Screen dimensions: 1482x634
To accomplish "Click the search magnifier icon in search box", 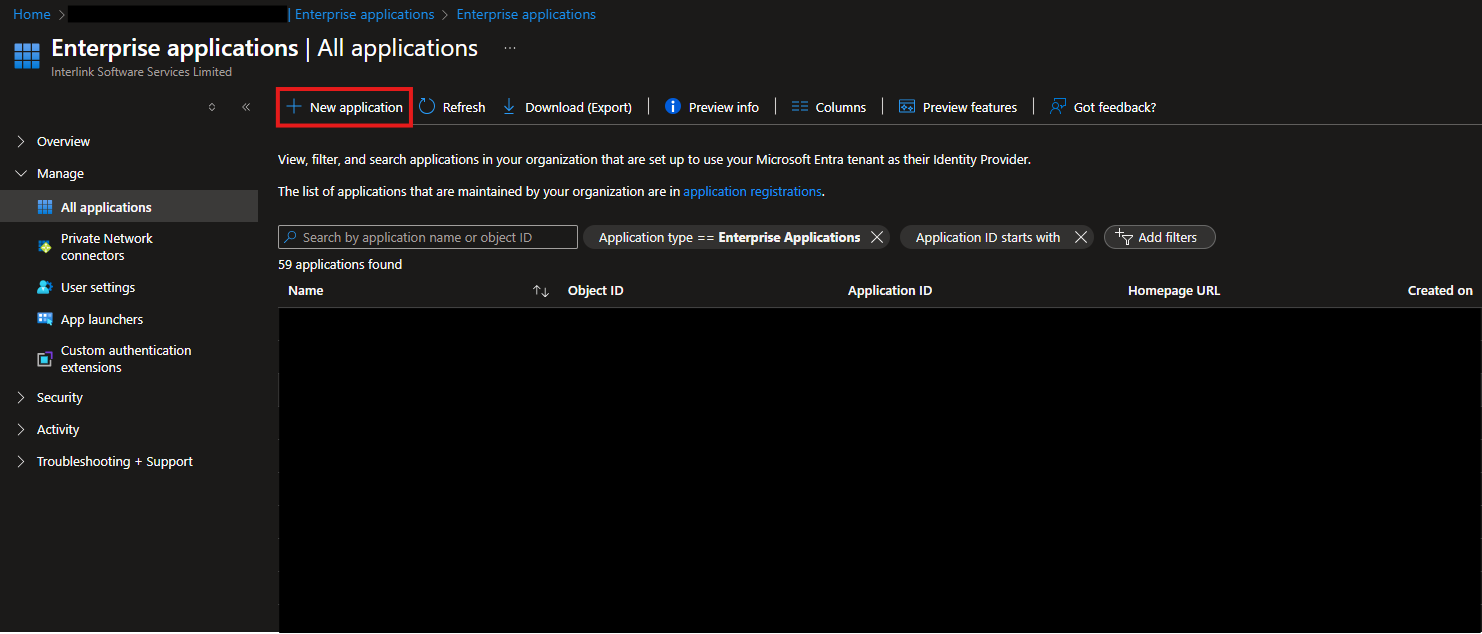I will (x=290, y=237).
